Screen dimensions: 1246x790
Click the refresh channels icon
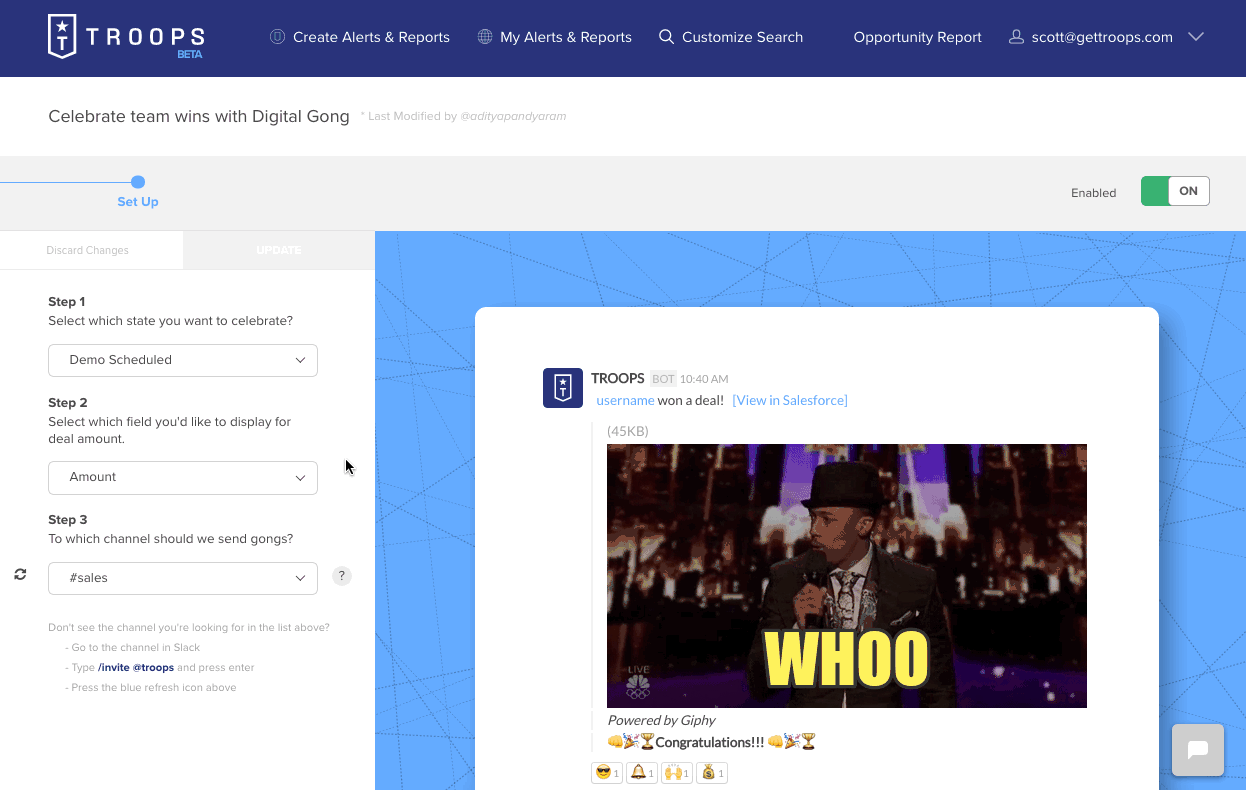tap(20, 575)
